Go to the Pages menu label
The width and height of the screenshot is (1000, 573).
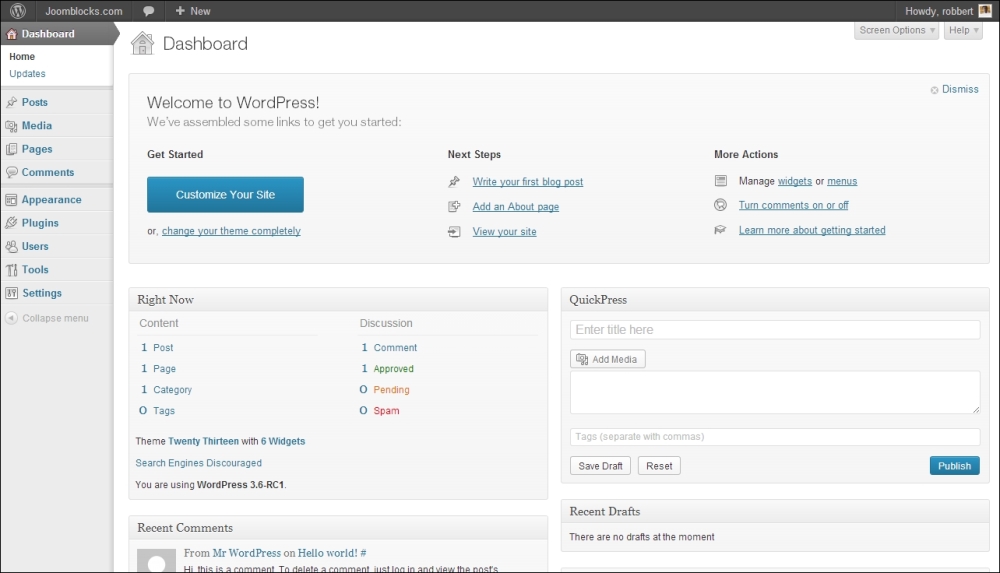coord(37,149)
